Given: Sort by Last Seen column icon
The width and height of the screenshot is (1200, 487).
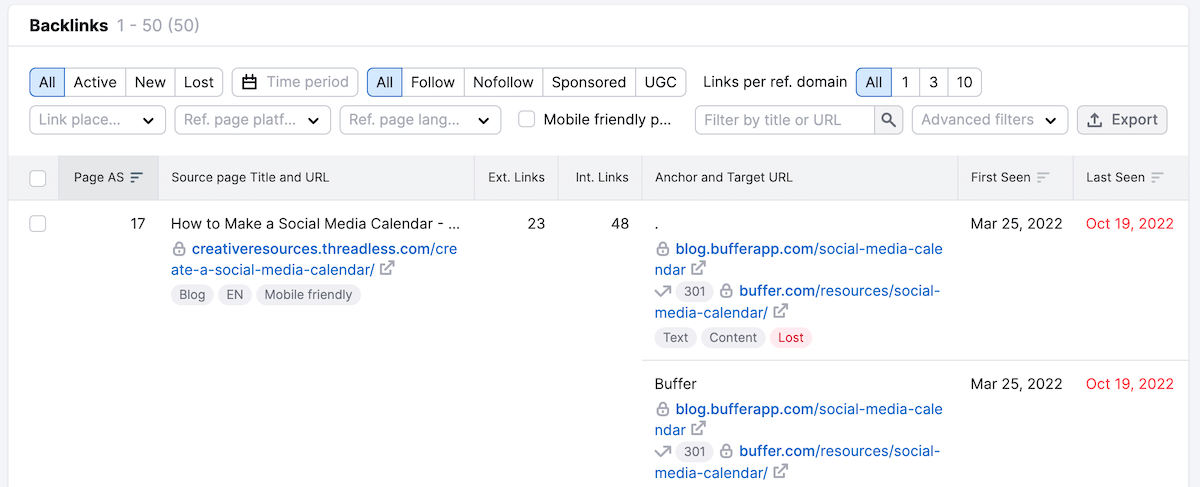Looking at the screenshot, I should (1158, 178).
